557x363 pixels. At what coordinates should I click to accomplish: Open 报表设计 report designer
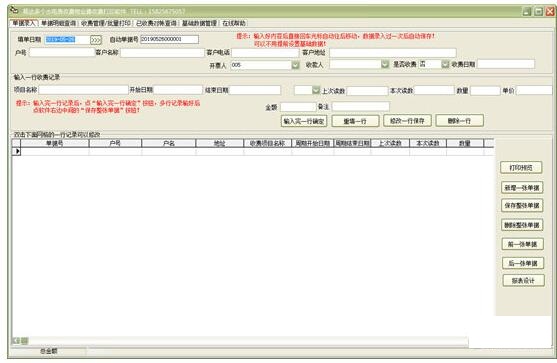[x=523, y=281]
